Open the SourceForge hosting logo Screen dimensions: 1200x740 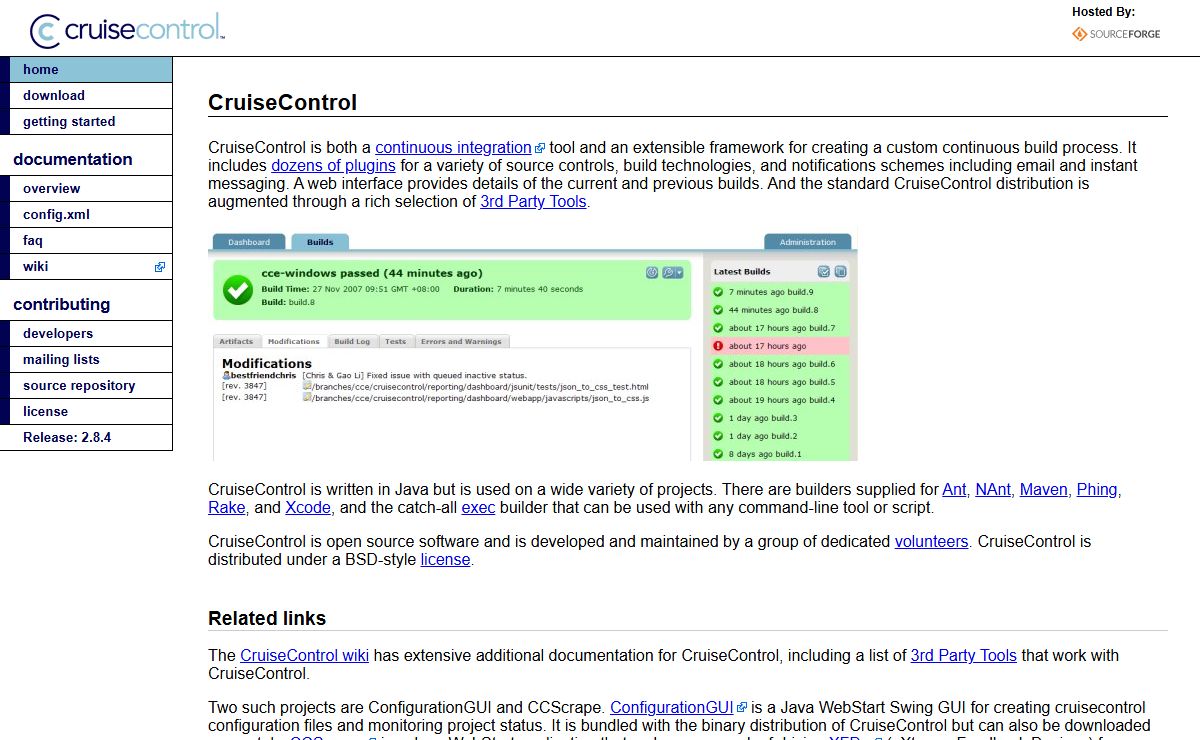coord(1116,34)
